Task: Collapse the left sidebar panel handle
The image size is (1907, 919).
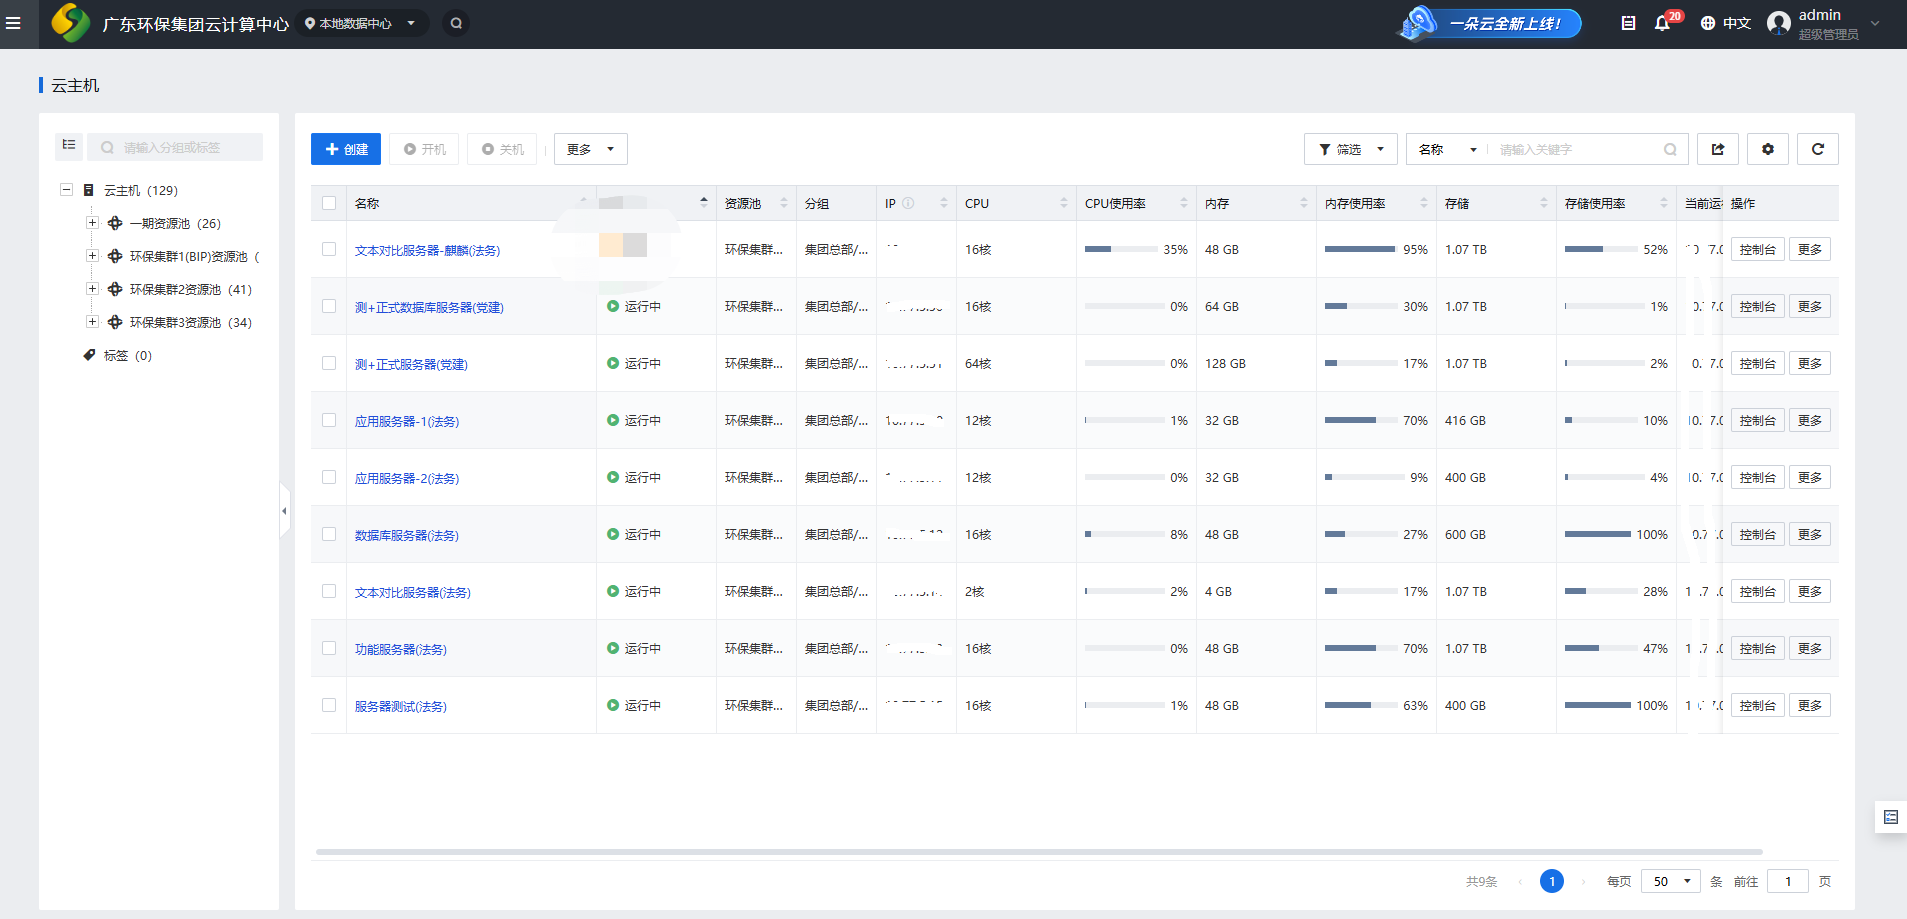Action: (284, 511)
